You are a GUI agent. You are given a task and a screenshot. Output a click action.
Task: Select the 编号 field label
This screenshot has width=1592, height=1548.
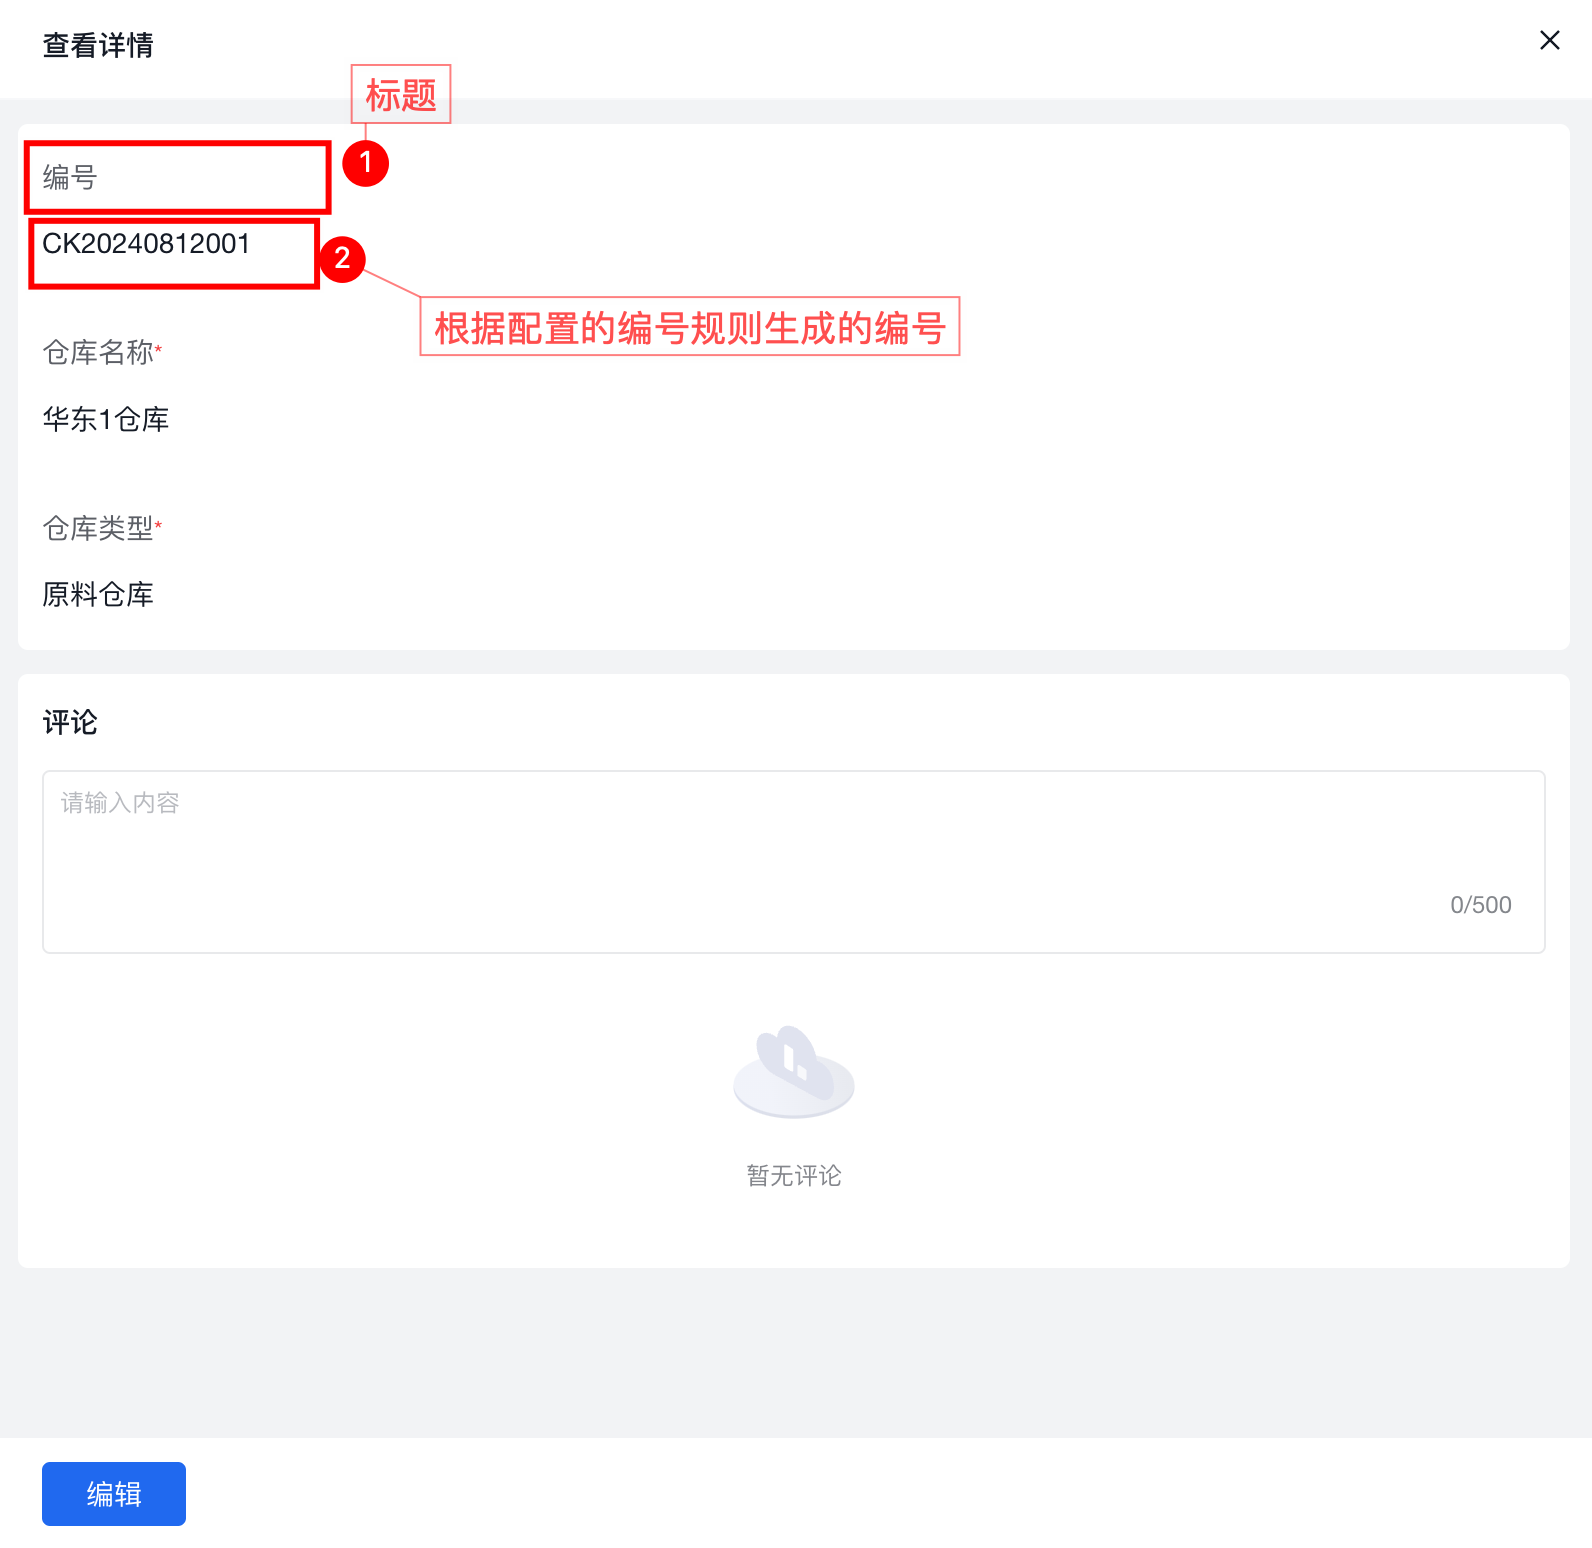click(70, 178)
